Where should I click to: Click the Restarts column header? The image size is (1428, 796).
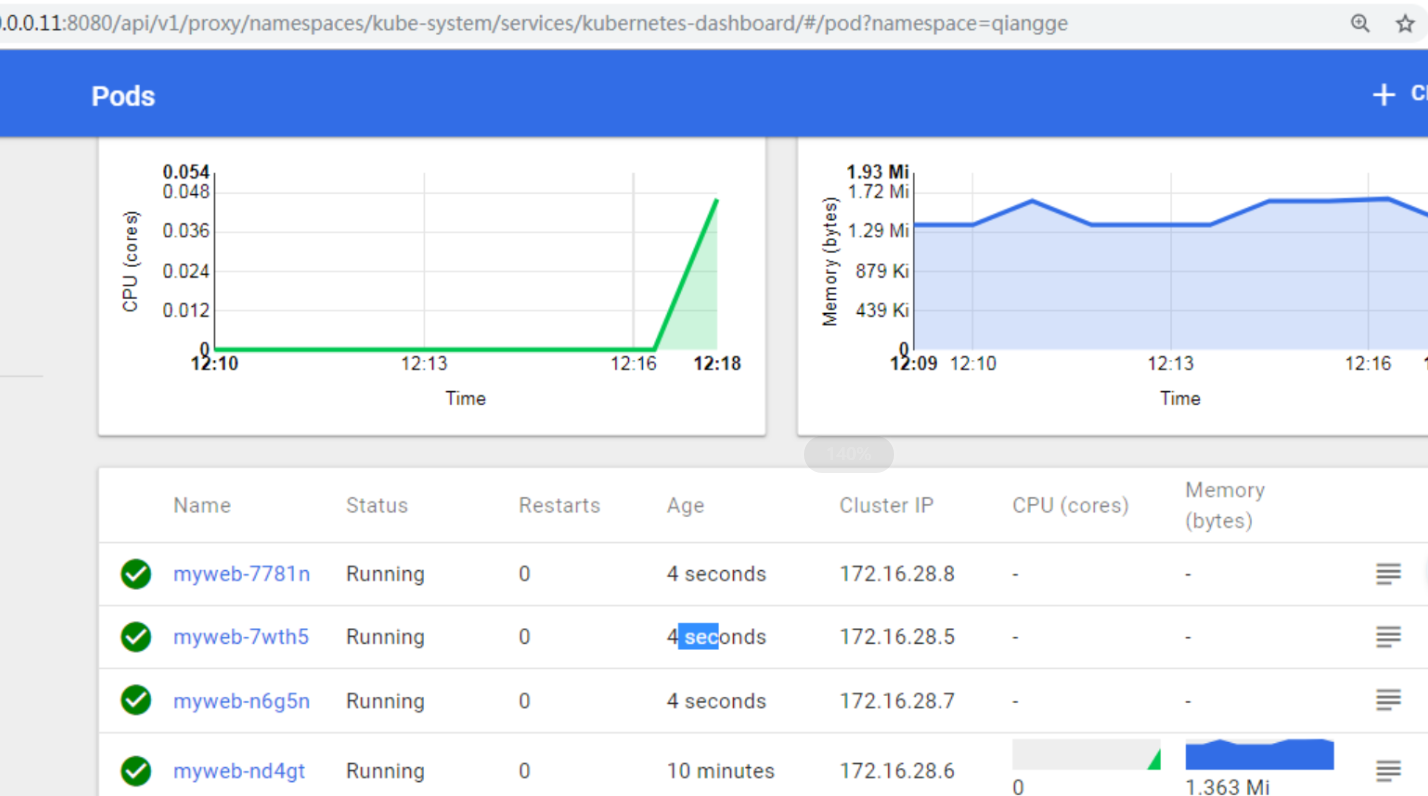(x=559, y=505)
